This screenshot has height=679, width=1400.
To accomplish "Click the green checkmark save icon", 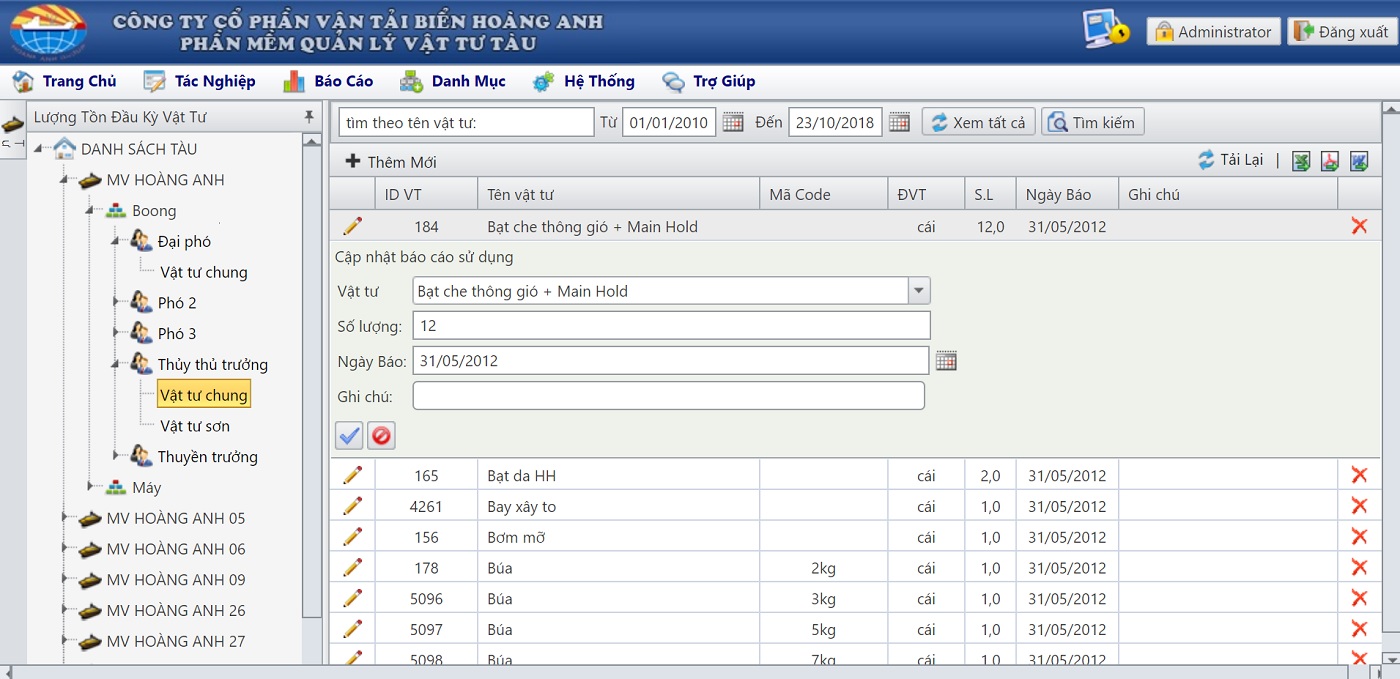I will [x=349, y=436].
